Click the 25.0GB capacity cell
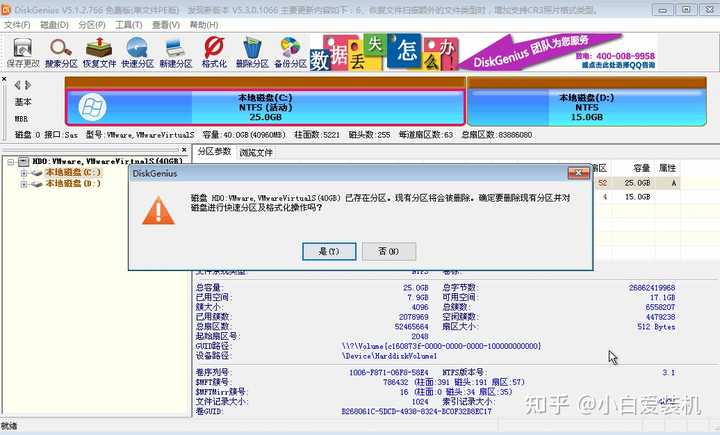Screen dimensions: 720x435 click(637, 183)
